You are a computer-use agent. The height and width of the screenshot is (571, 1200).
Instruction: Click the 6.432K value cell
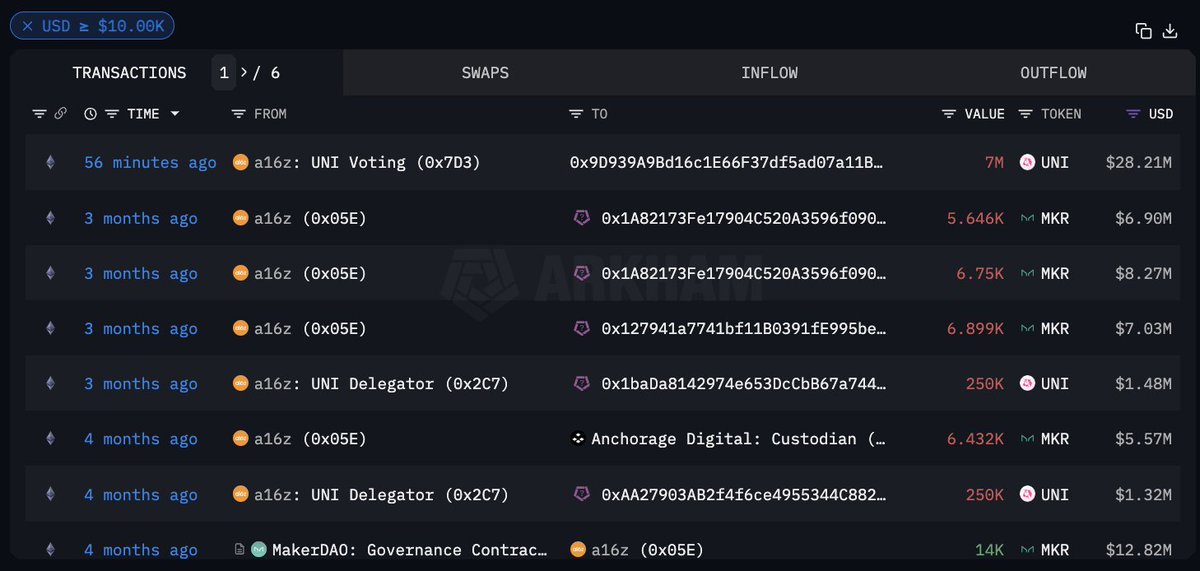[x=975, y=438]
